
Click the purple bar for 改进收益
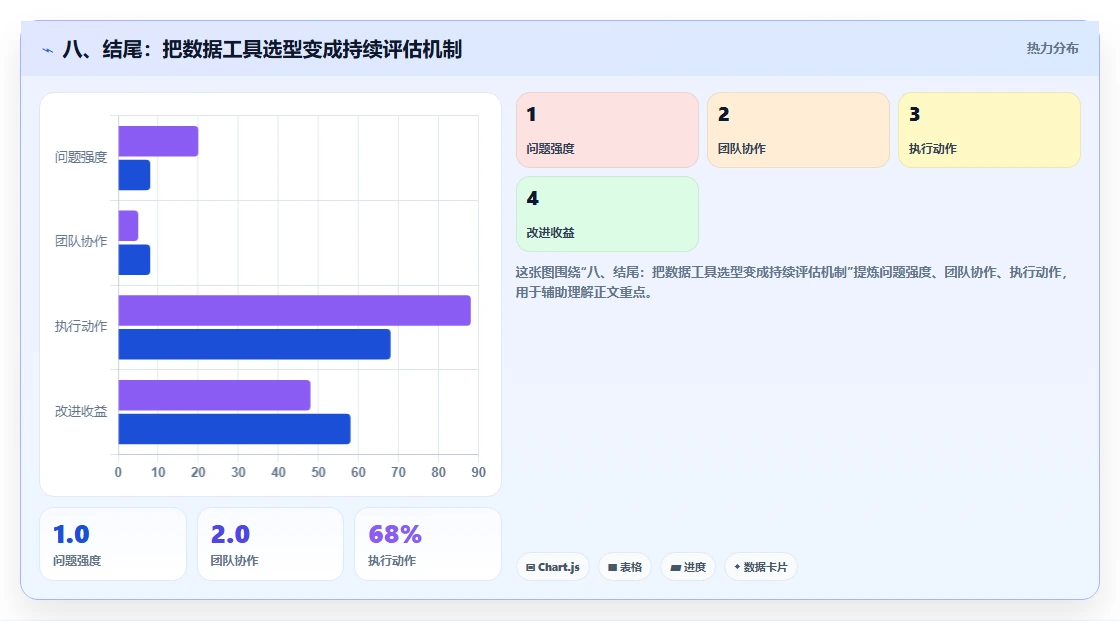pyautogui.click(x=214, y=395)
